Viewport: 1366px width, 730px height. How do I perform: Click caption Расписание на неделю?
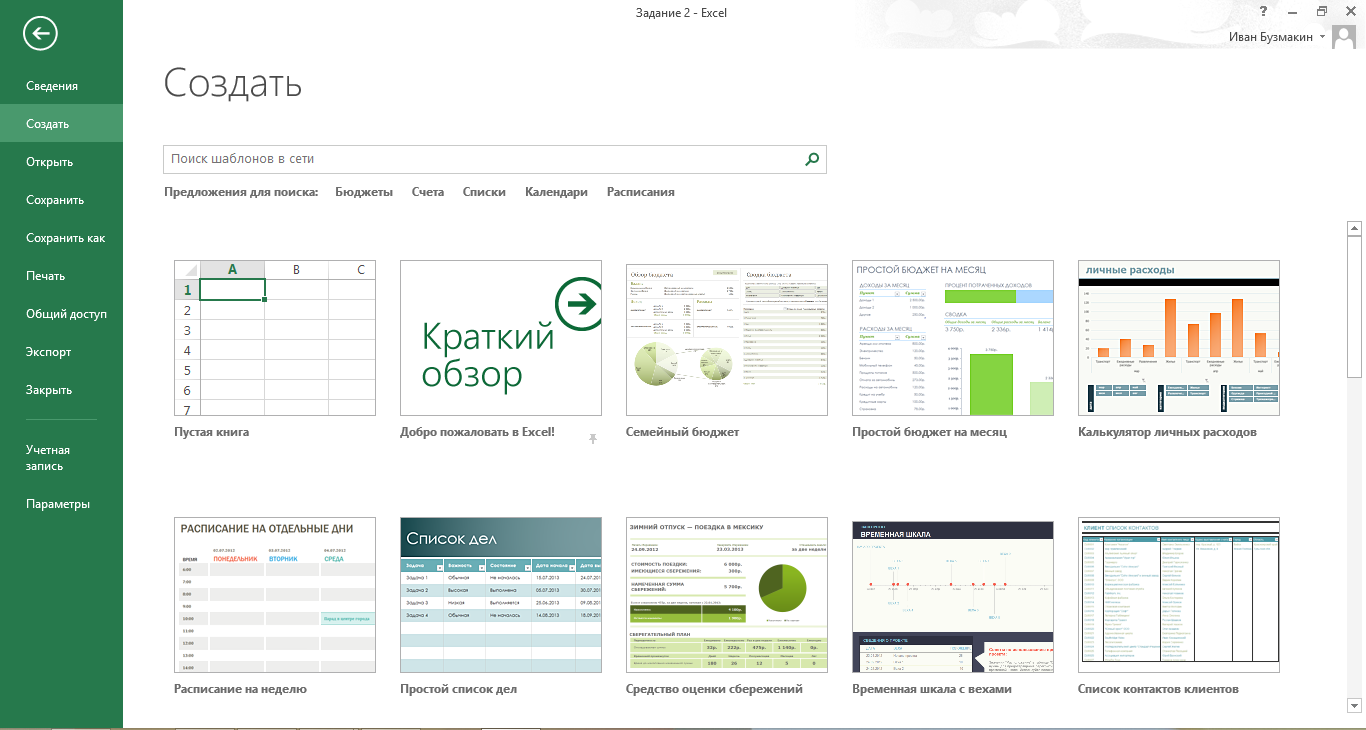point(240,689)
